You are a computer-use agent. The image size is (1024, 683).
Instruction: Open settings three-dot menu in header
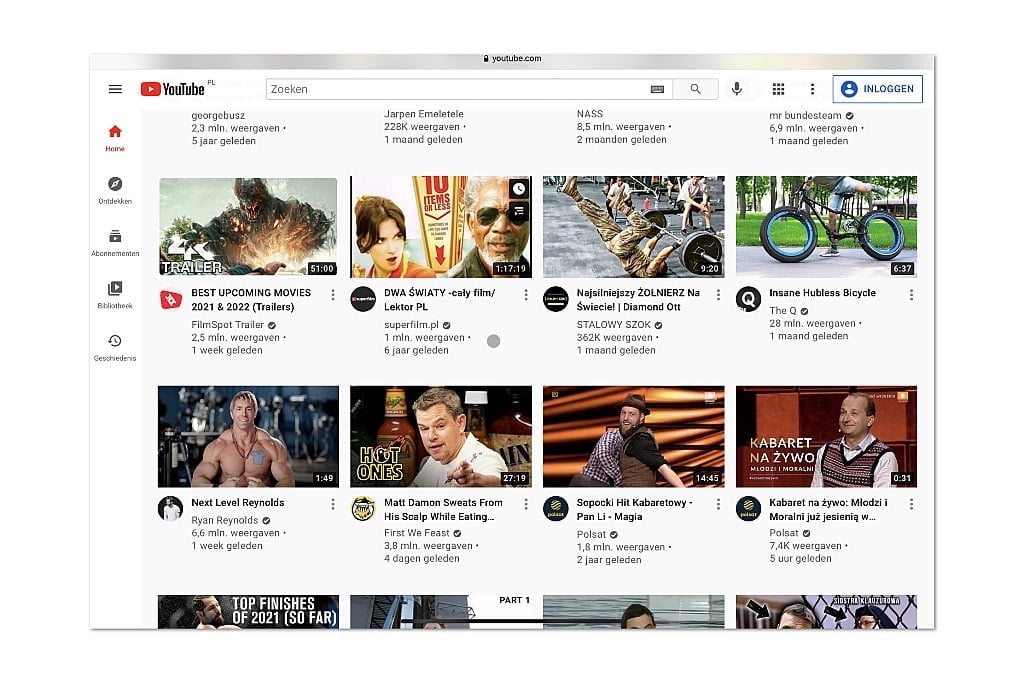(x=812, y=89)
